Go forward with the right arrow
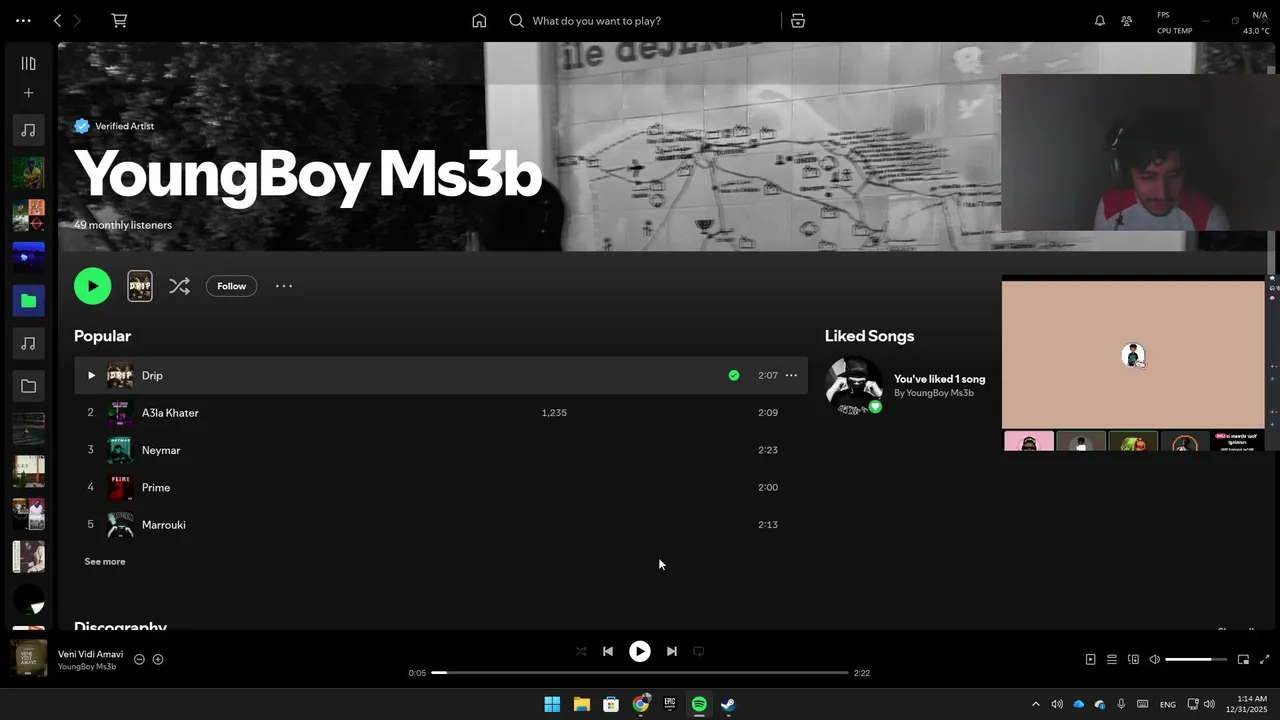This screenshot has width=1280, height=720. pos(77,20)
